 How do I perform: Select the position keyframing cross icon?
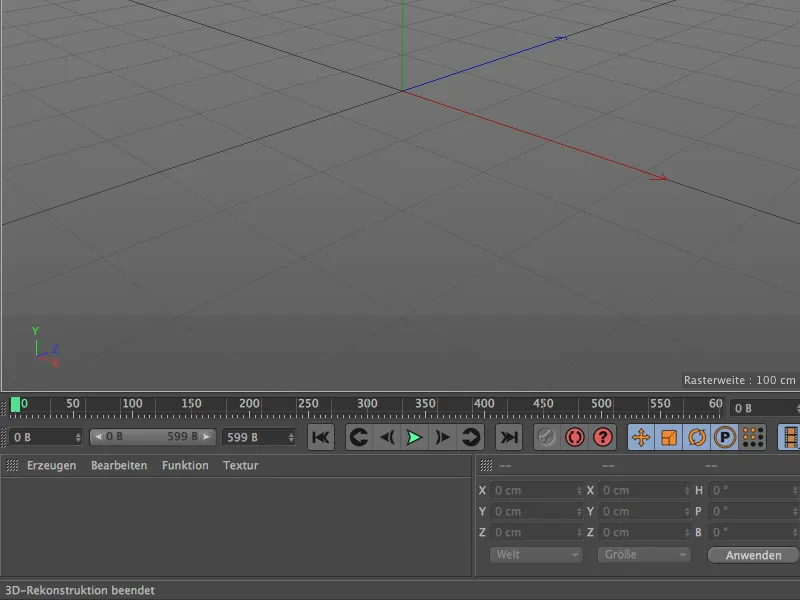click(641, 435)
